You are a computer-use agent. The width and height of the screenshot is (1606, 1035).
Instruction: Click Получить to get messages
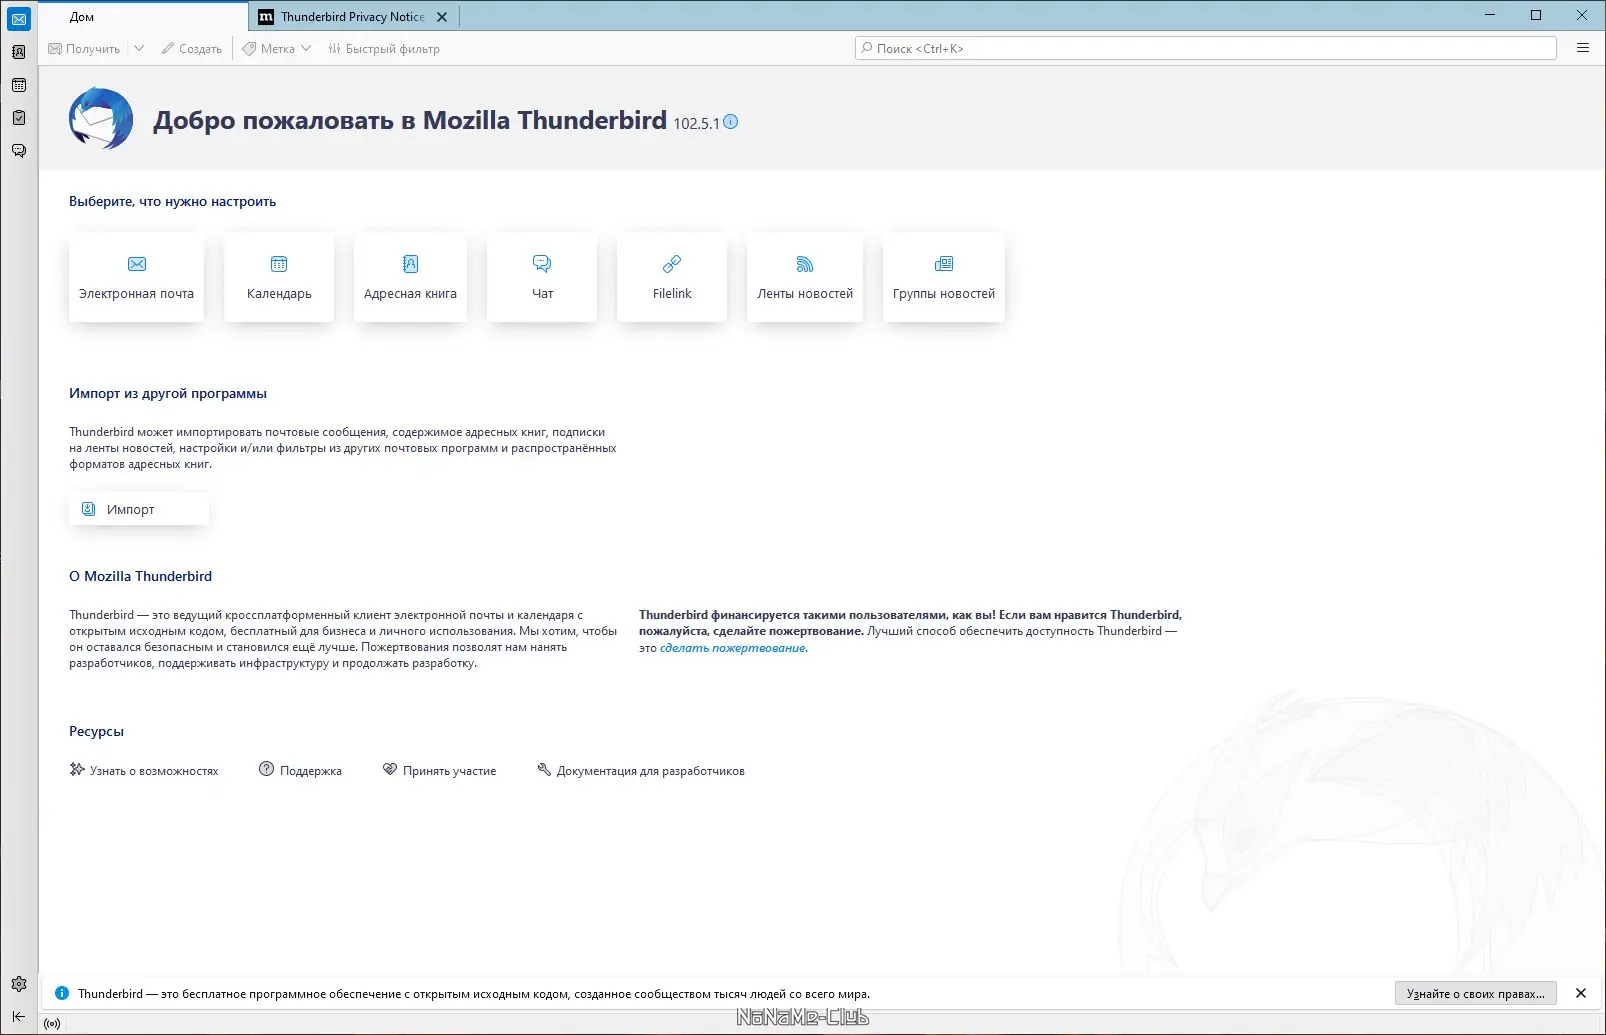point(84,48)
